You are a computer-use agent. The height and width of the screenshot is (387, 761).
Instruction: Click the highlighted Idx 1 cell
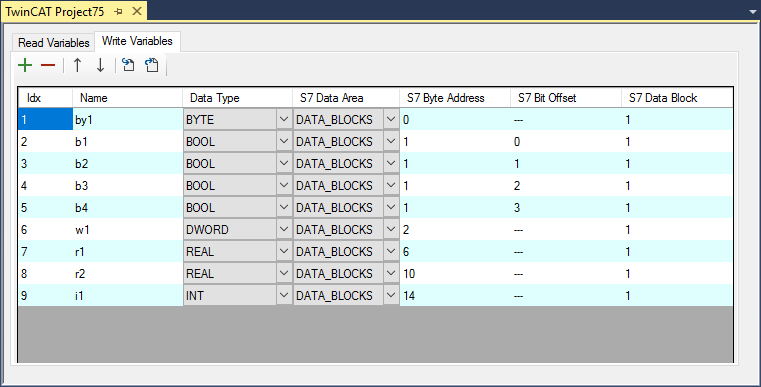tap(45, 119)
